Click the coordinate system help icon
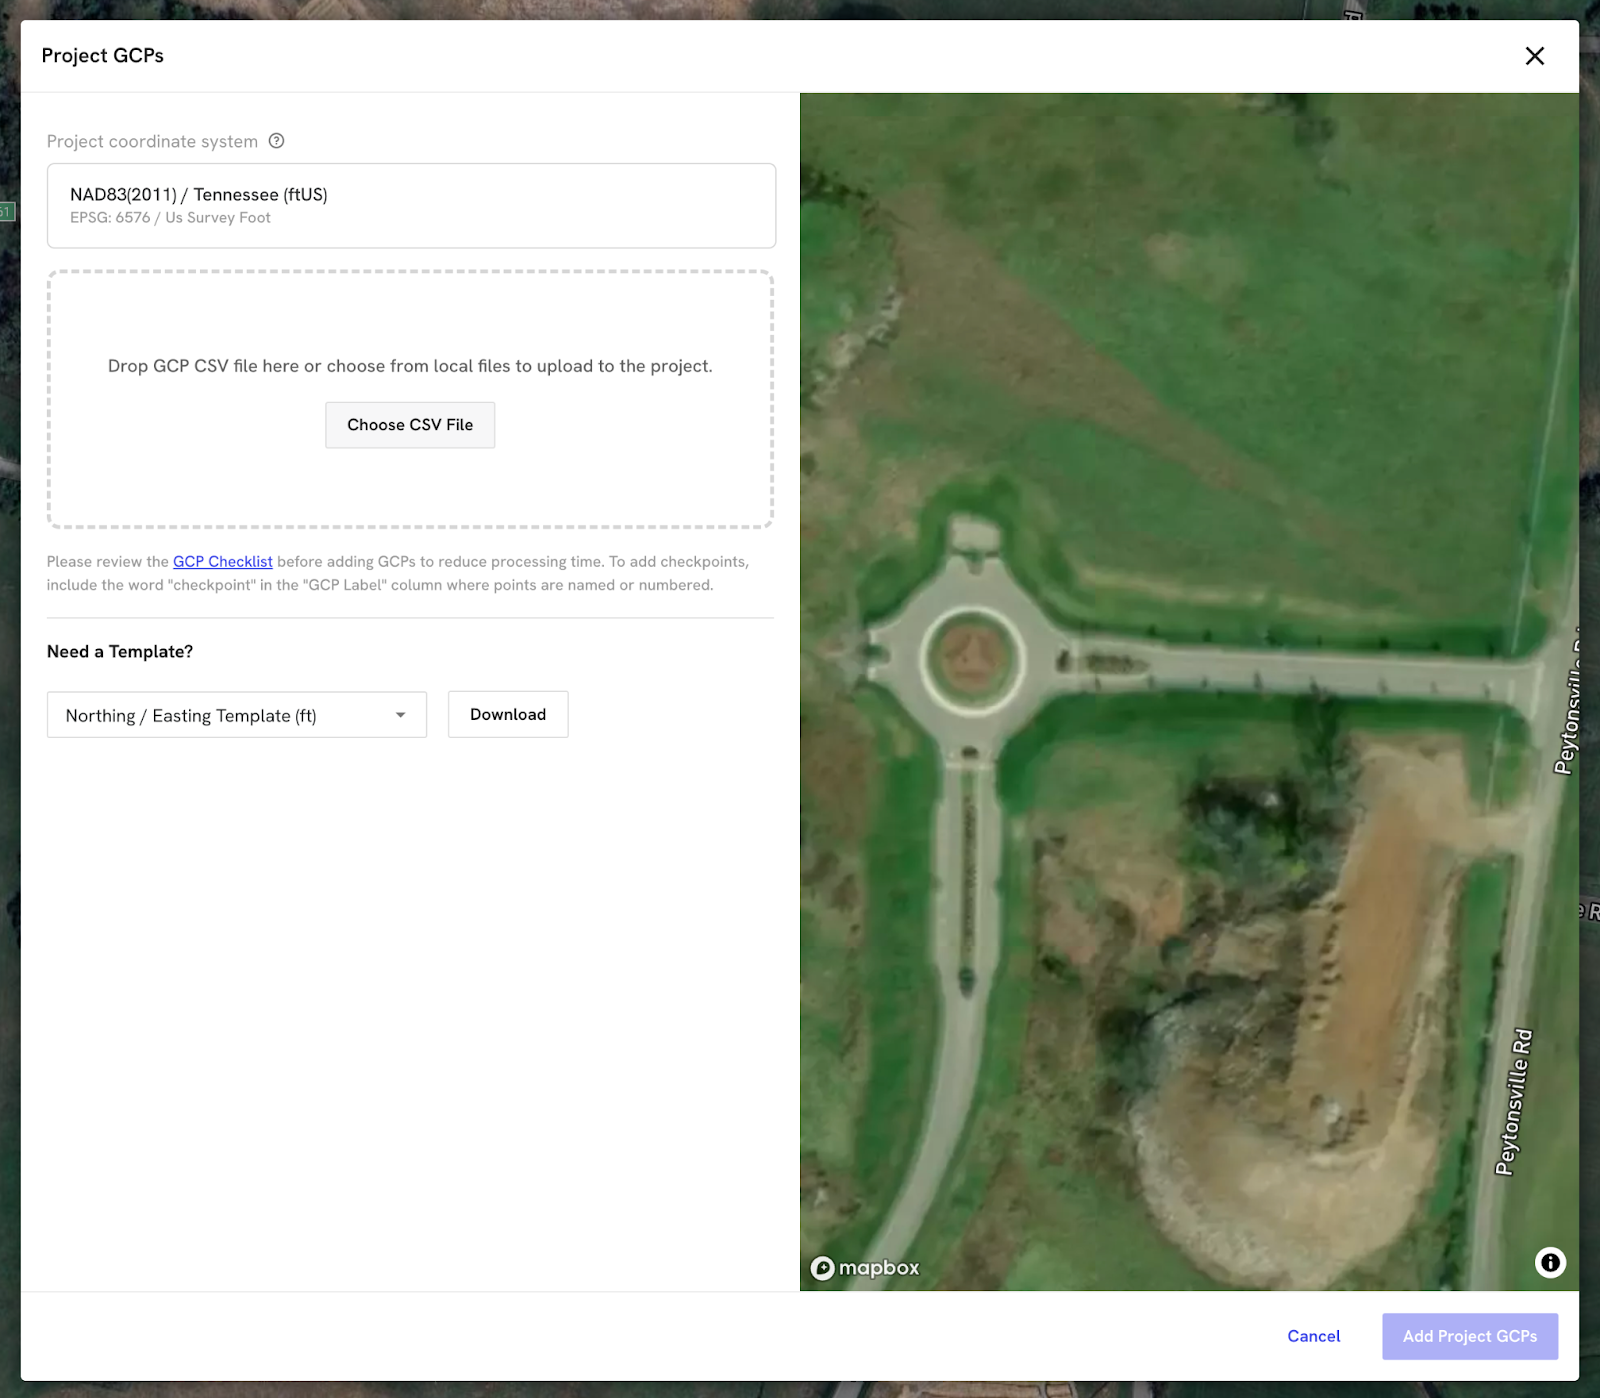This screenshot has width=1600, height=1398. pos(277,141)
